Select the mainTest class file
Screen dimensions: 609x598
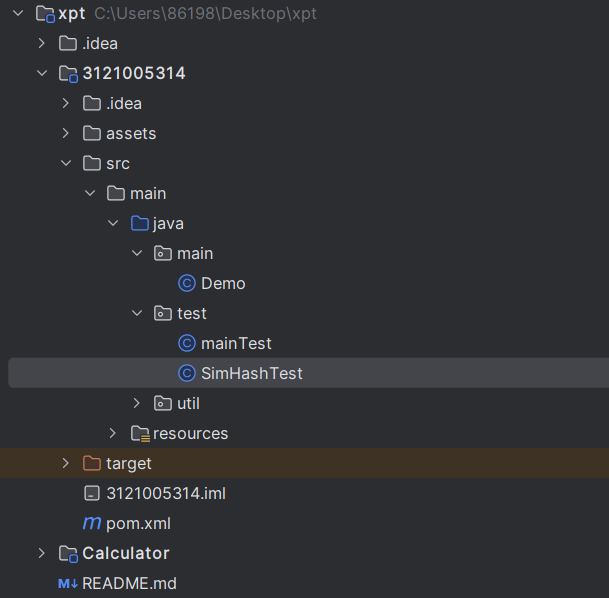pos(236,343)
